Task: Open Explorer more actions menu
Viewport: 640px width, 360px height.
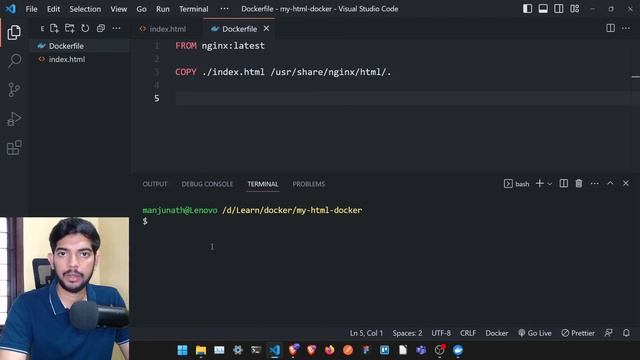Action: tap(116, 28)
